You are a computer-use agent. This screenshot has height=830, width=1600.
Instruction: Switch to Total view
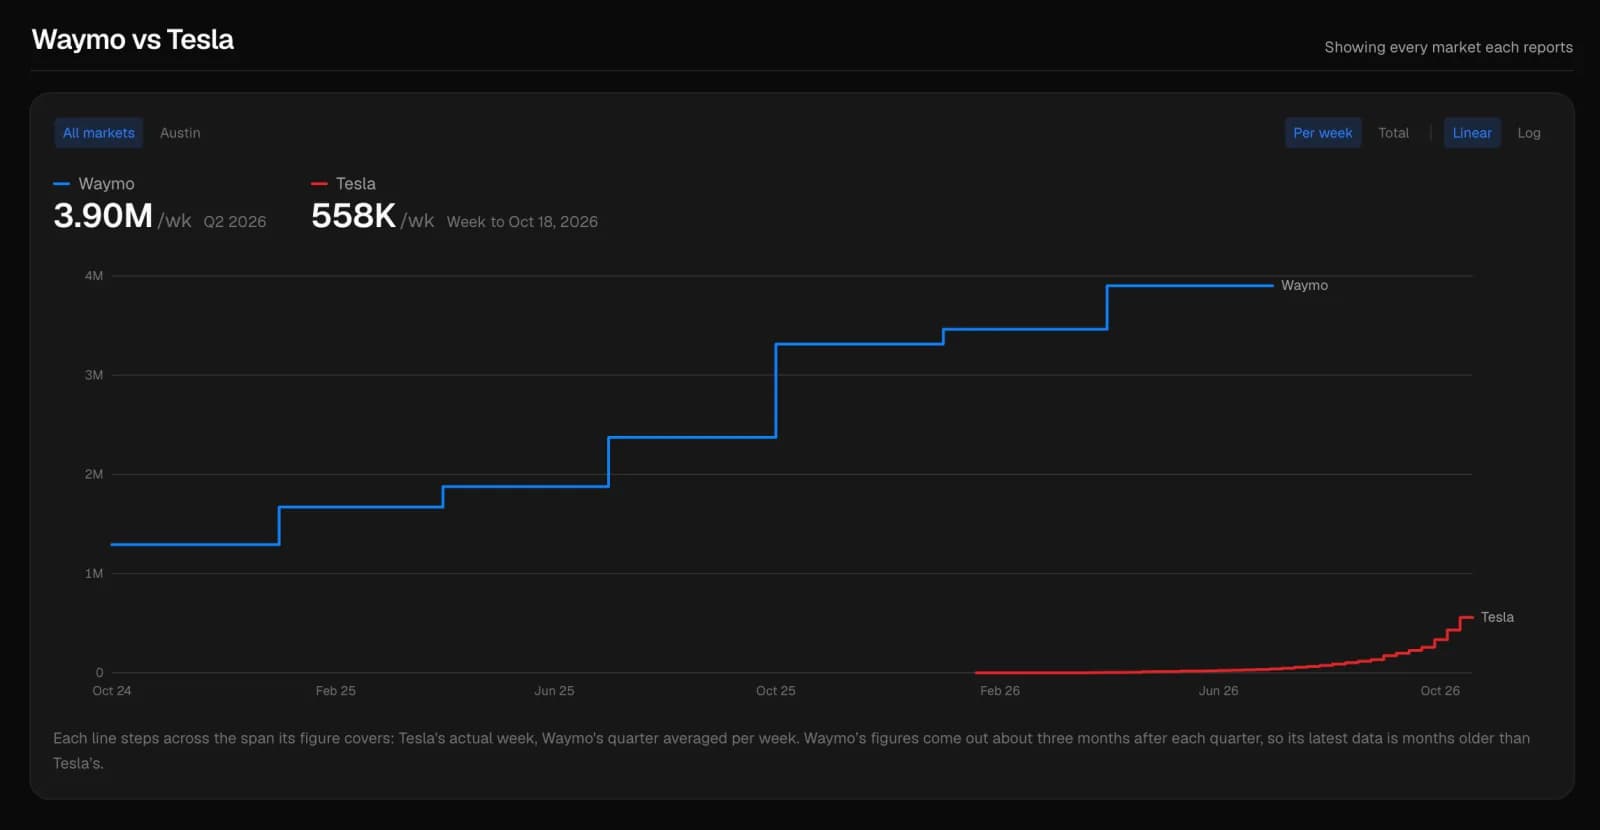(x=1393, y=133)
